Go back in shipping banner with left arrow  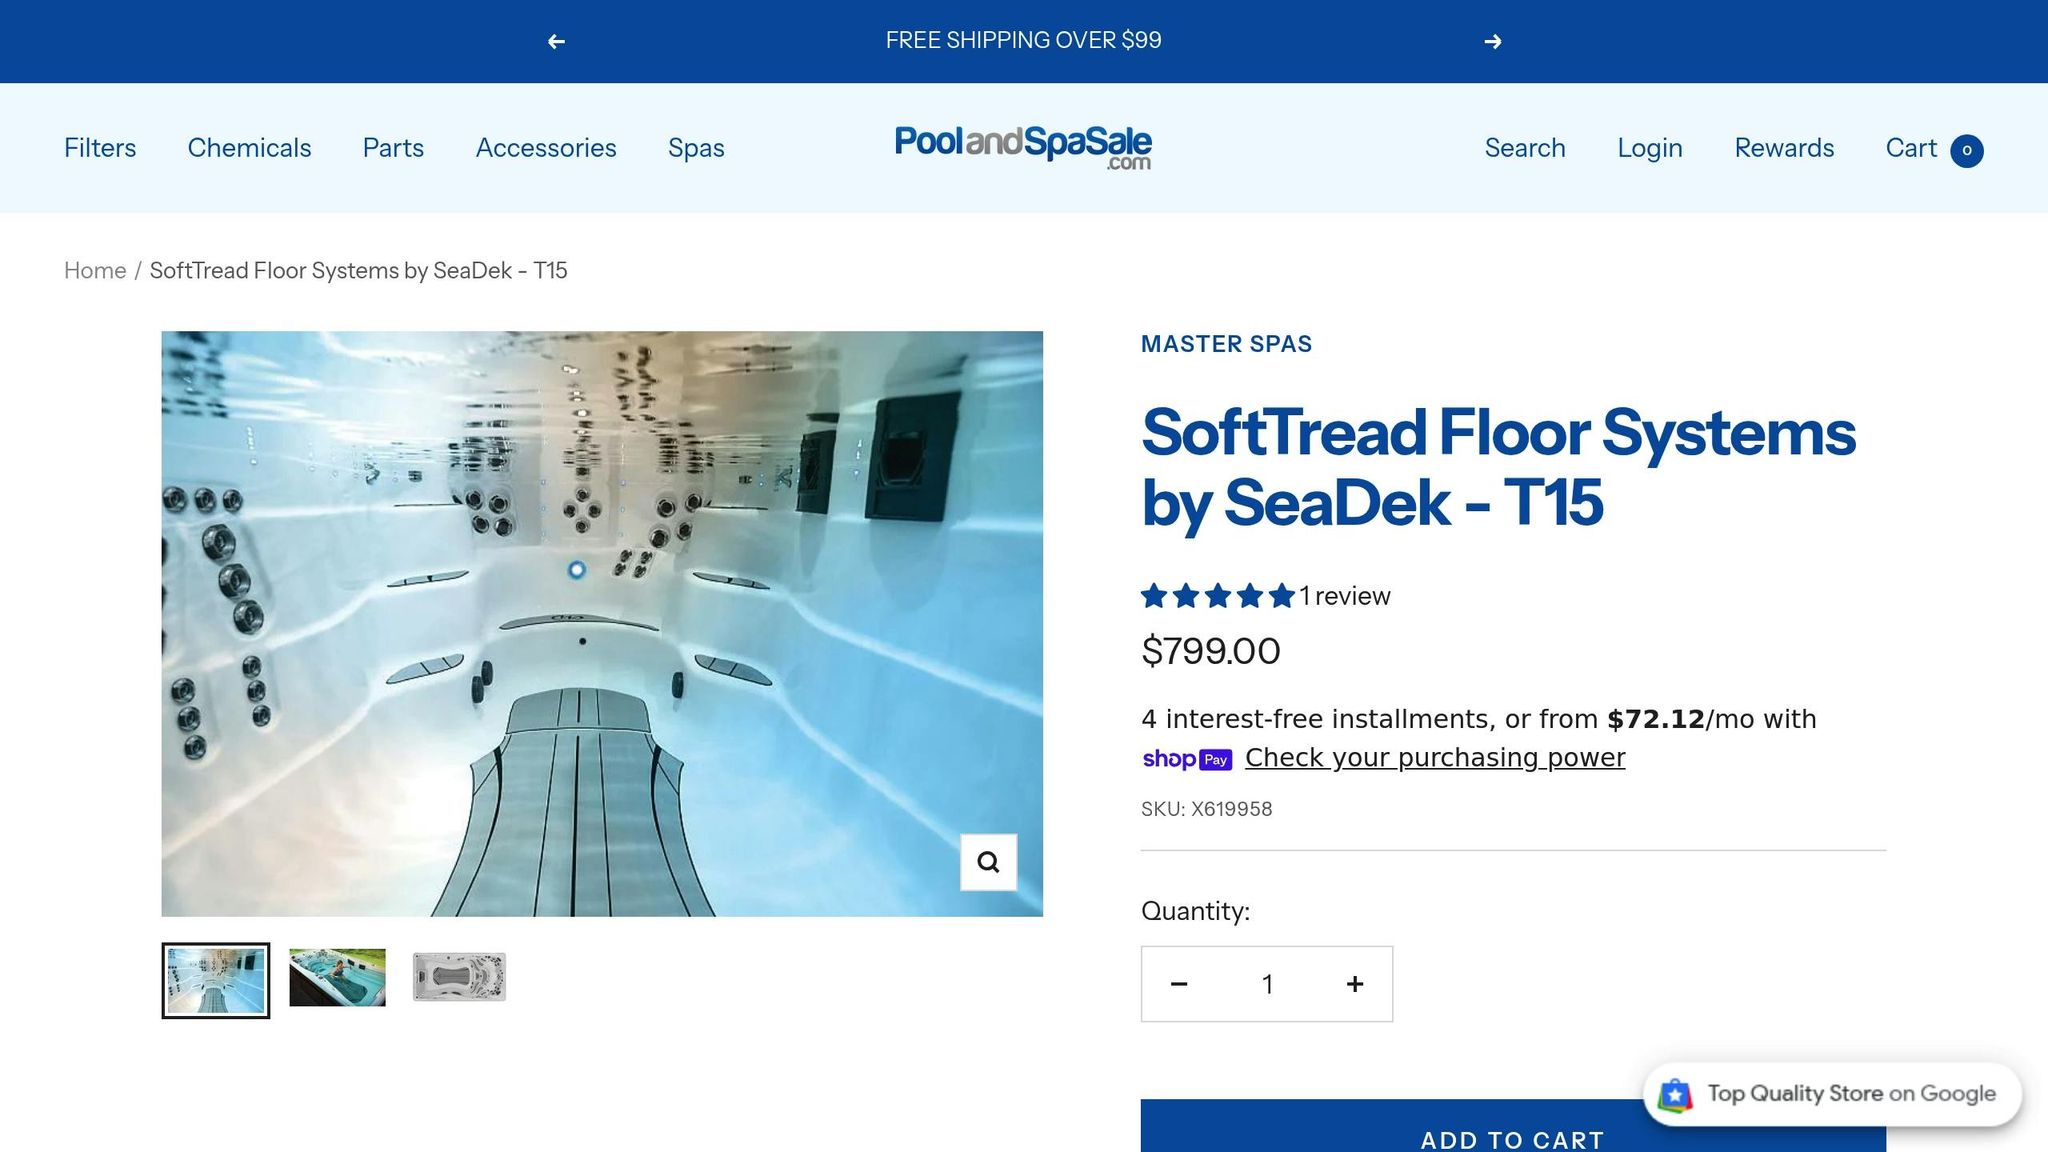pos(556,41)
